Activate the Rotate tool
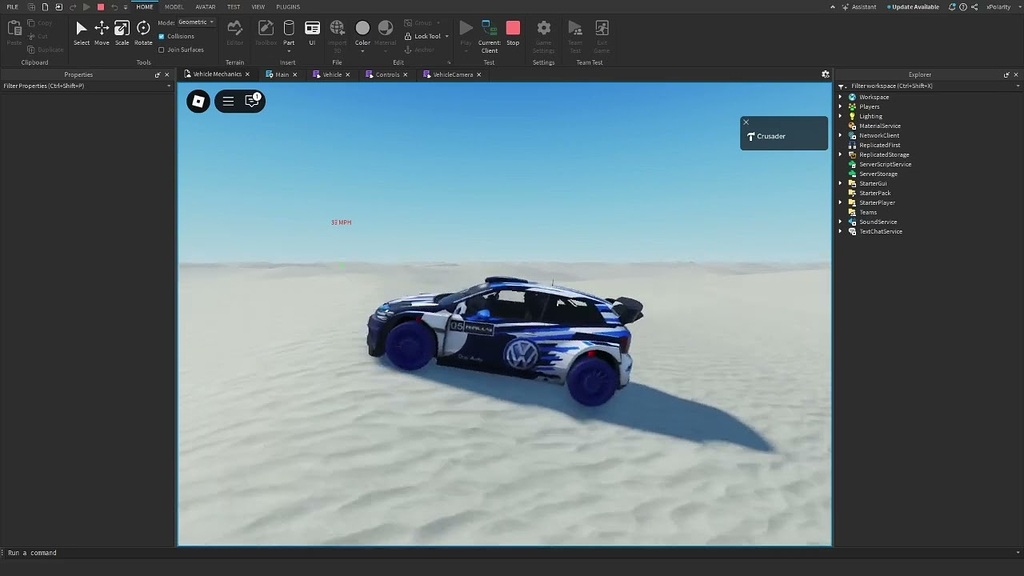The height and width of the screenshot is (576, 1024). click(x=143, y=33)
